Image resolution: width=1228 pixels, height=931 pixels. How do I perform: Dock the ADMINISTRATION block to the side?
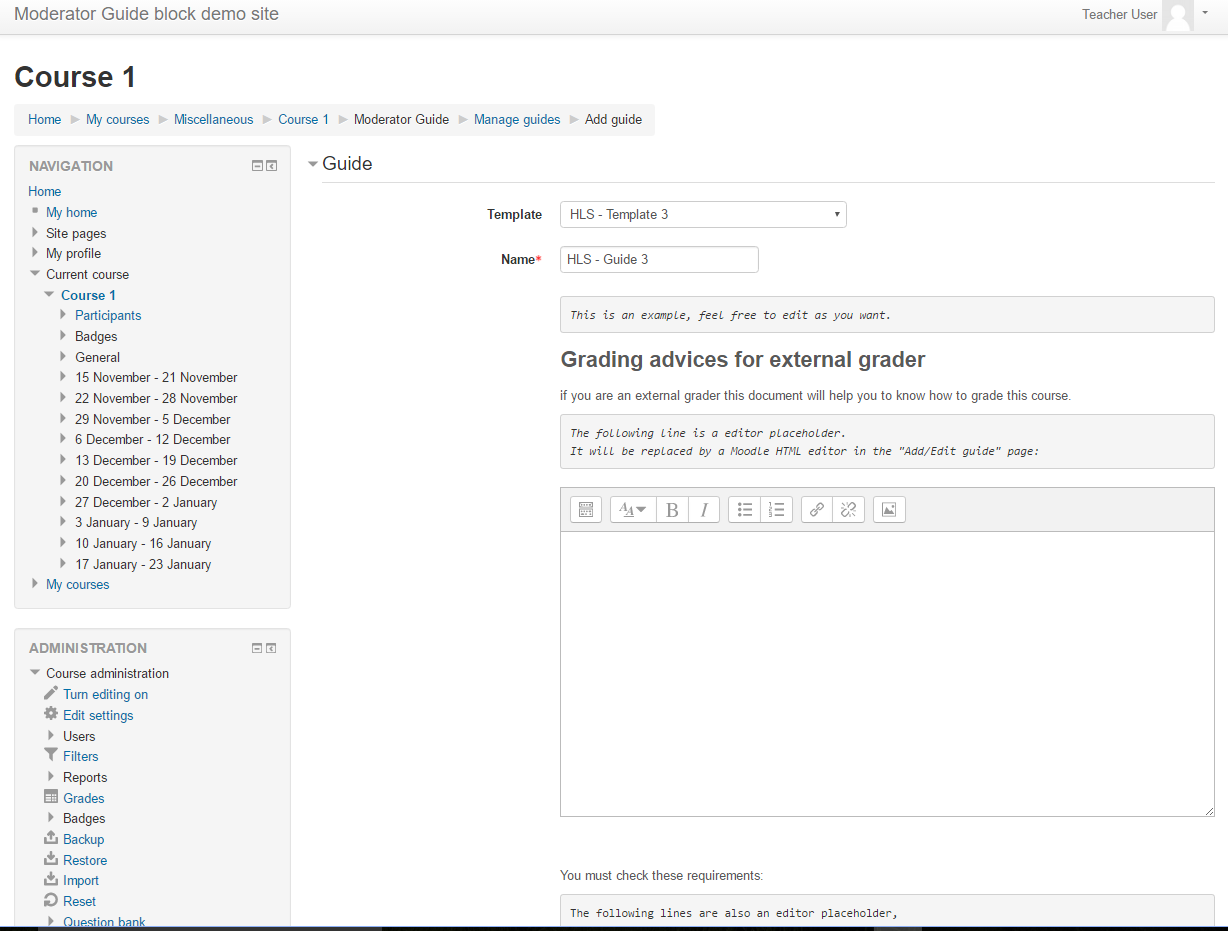(x=271, y=647)
